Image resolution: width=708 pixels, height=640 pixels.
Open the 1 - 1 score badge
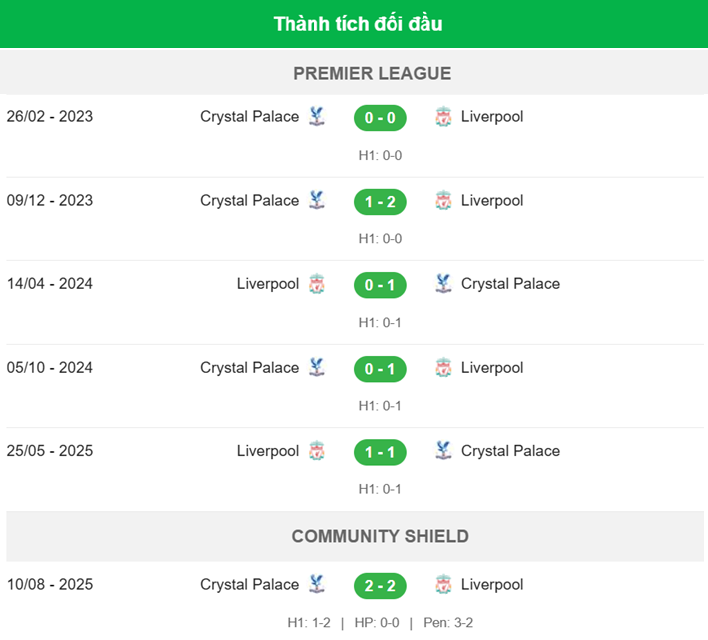coord(380,452)
